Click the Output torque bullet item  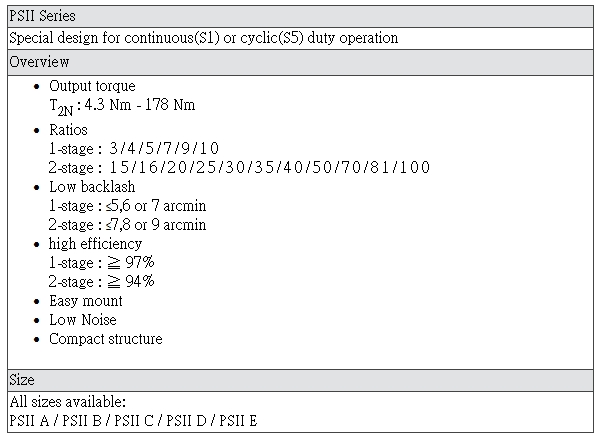(x=92, y=86)
